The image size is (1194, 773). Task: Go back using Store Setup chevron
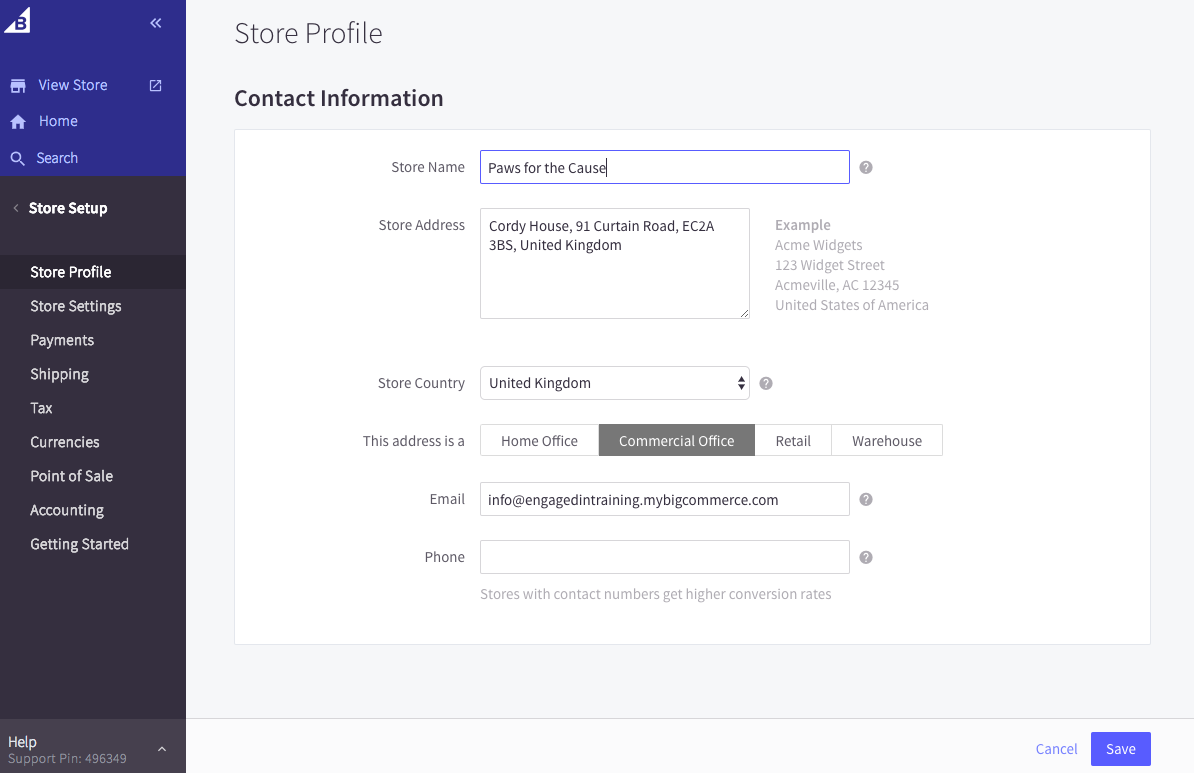click(x=16, y=208)
